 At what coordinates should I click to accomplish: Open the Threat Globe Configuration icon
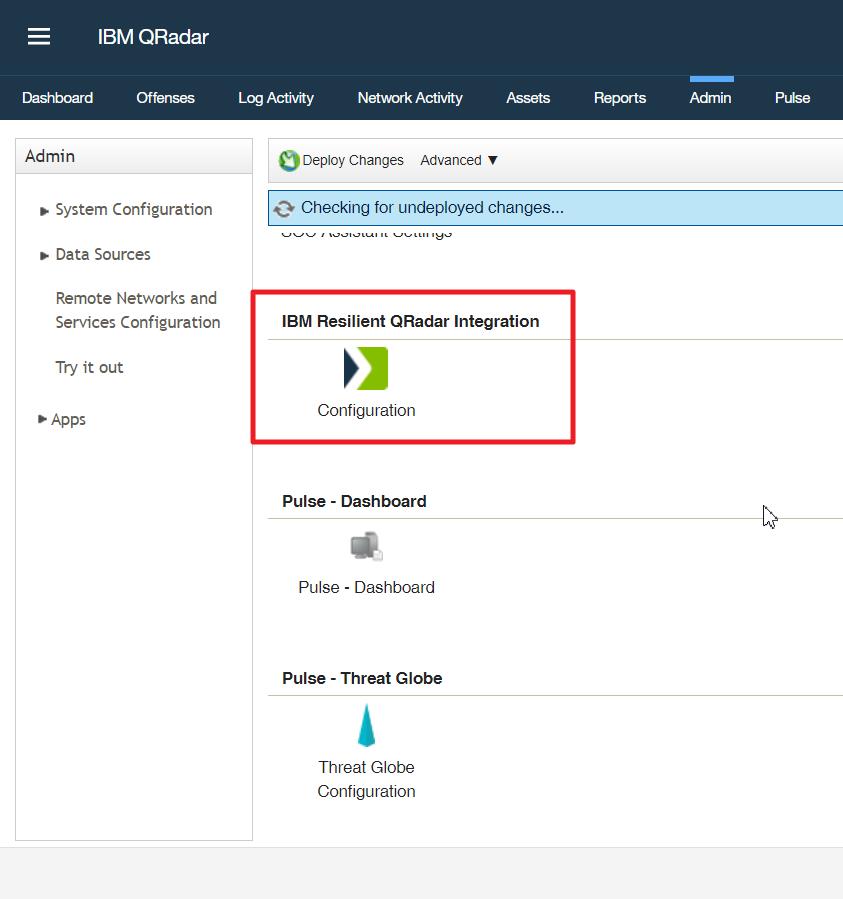coord(366,726)
